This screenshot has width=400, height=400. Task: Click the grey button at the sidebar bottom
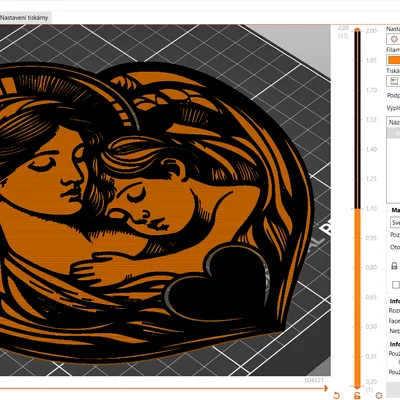[393, 390]
